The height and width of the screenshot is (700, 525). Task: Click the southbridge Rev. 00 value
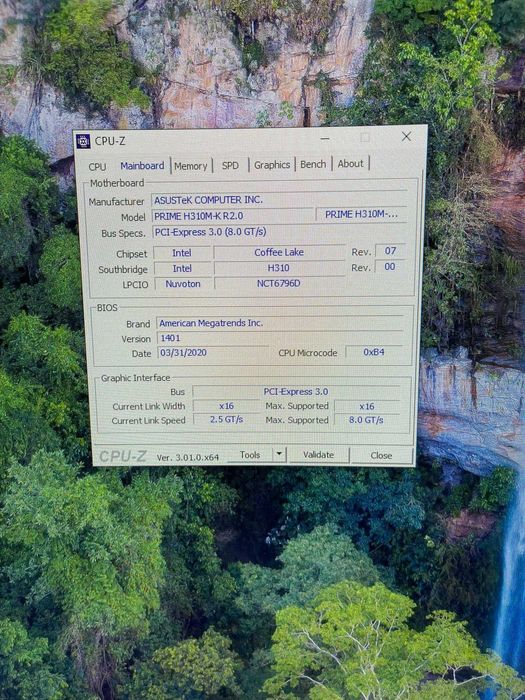pyautogui.click(x=390, y=267)
